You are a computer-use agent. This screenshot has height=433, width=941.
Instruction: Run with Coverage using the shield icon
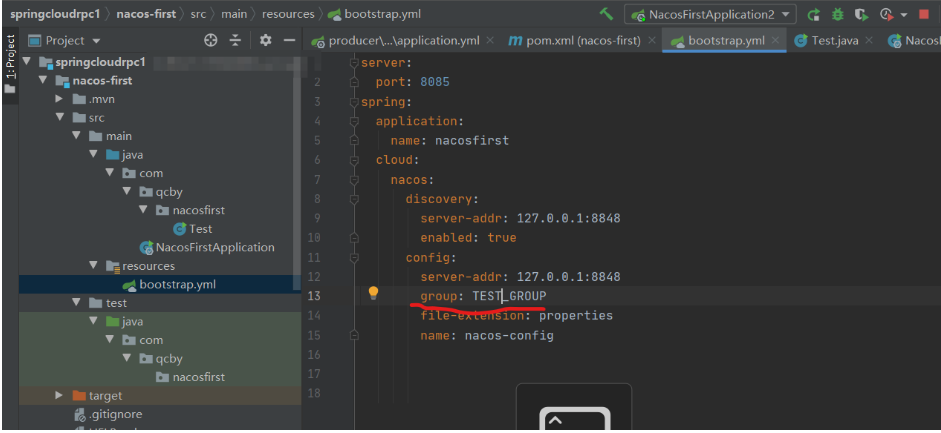point(861,14)
